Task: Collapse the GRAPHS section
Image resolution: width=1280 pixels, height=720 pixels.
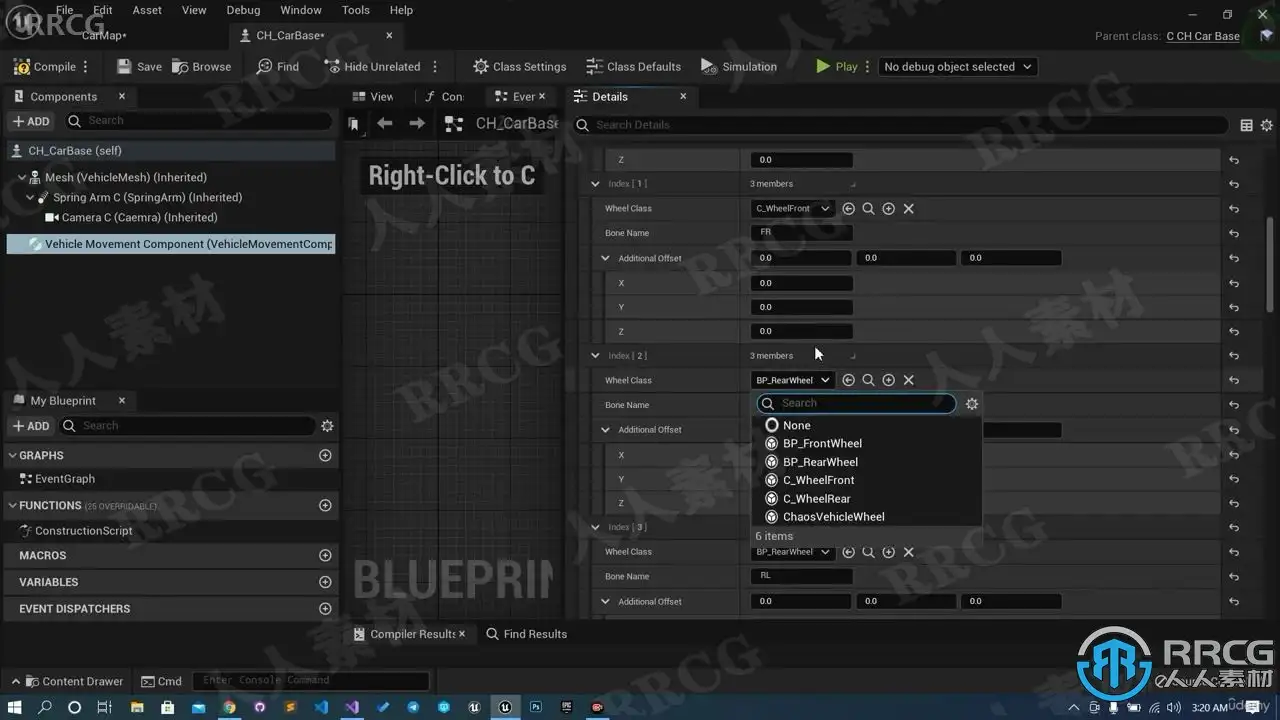Action: coord(12,455)
